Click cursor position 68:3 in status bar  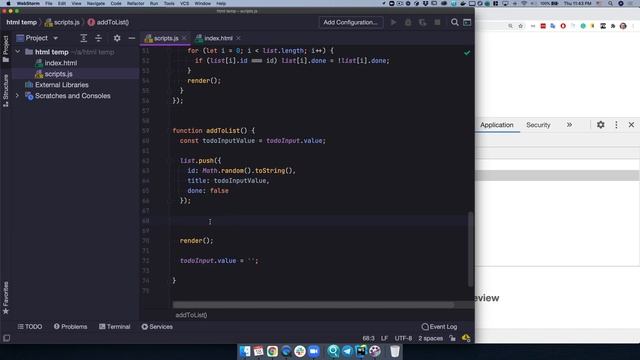(x=369, y=338)
